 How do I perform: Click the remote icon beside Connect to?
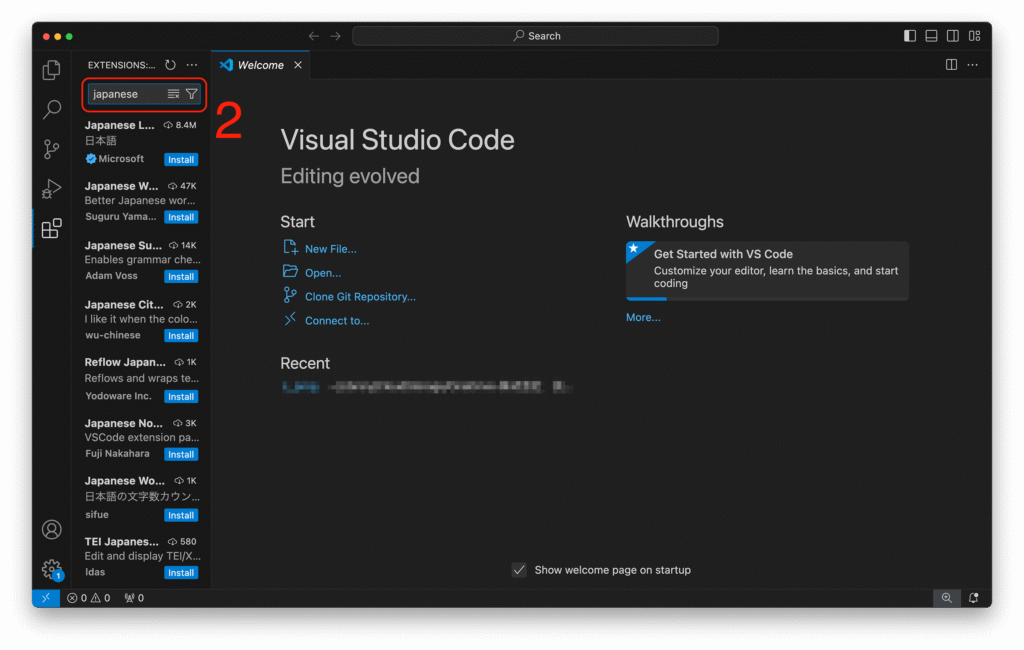tap(290, 319)
